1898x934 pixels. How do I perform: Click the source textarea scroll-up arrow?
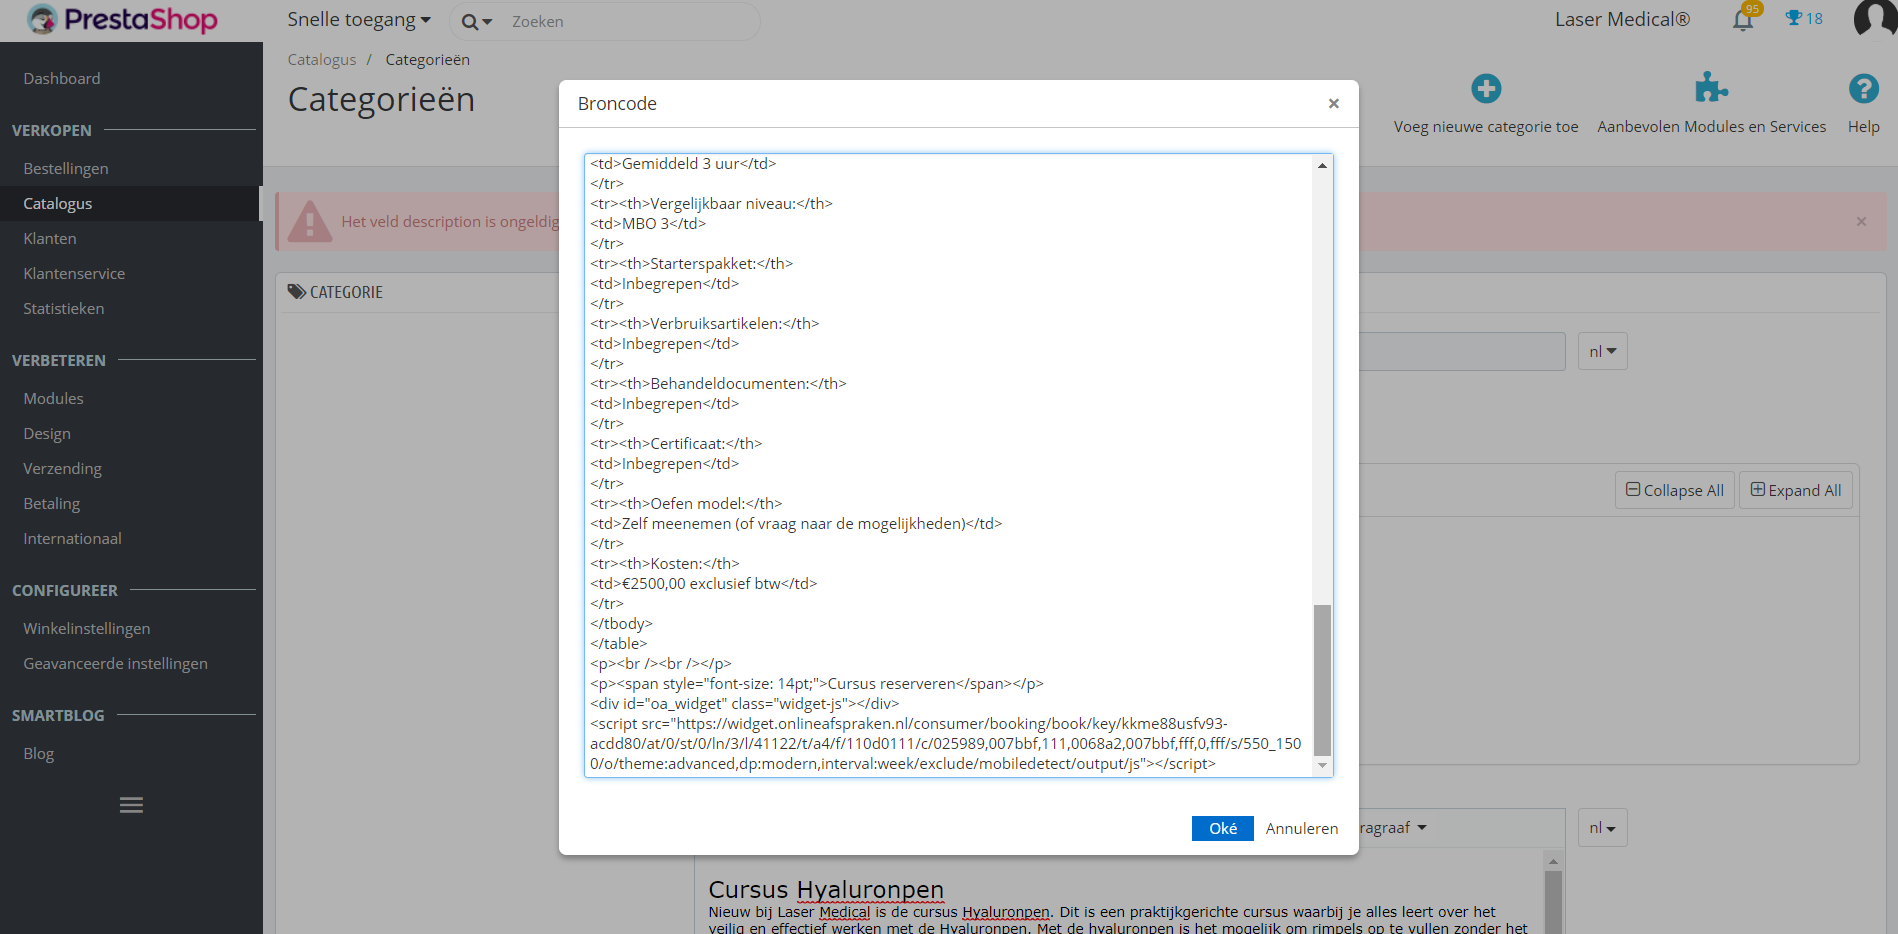tap(1322, 165)
